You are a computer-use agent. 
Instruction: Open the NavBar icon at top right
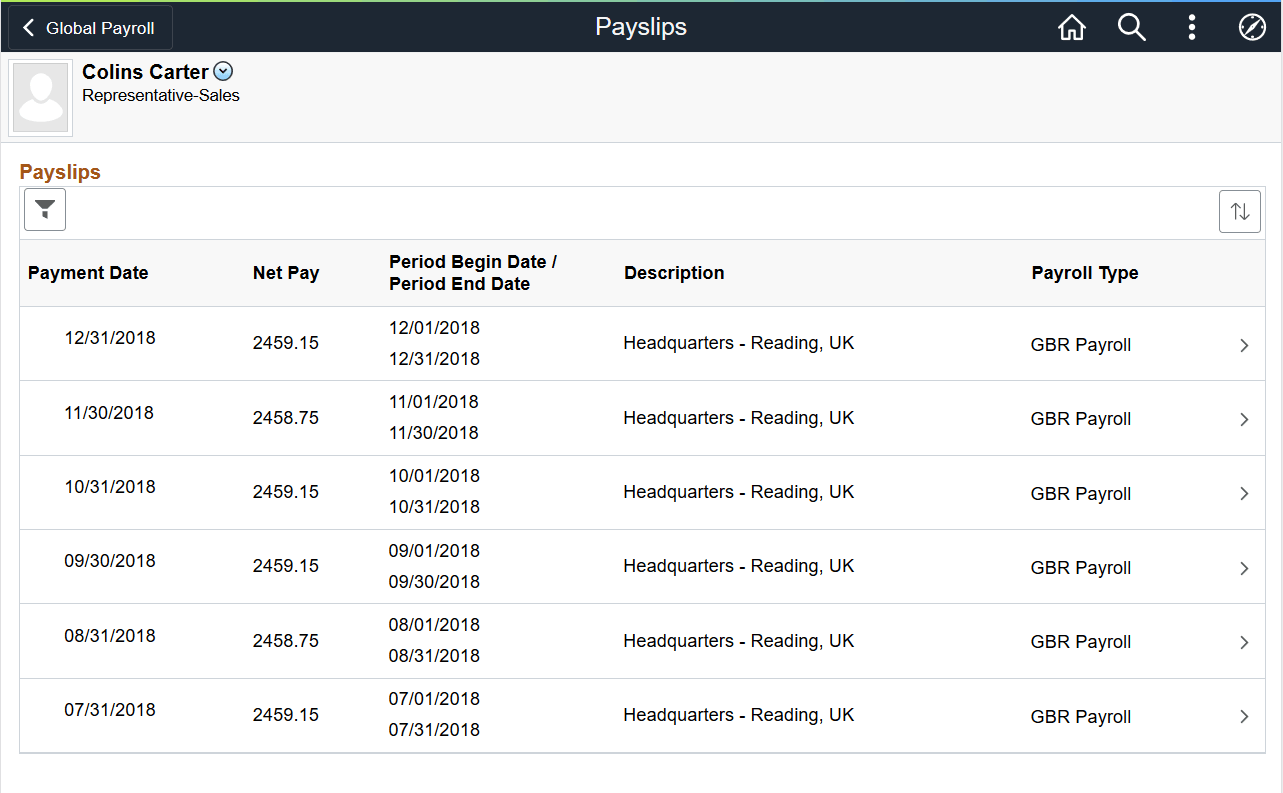[x=1252, y=27]
